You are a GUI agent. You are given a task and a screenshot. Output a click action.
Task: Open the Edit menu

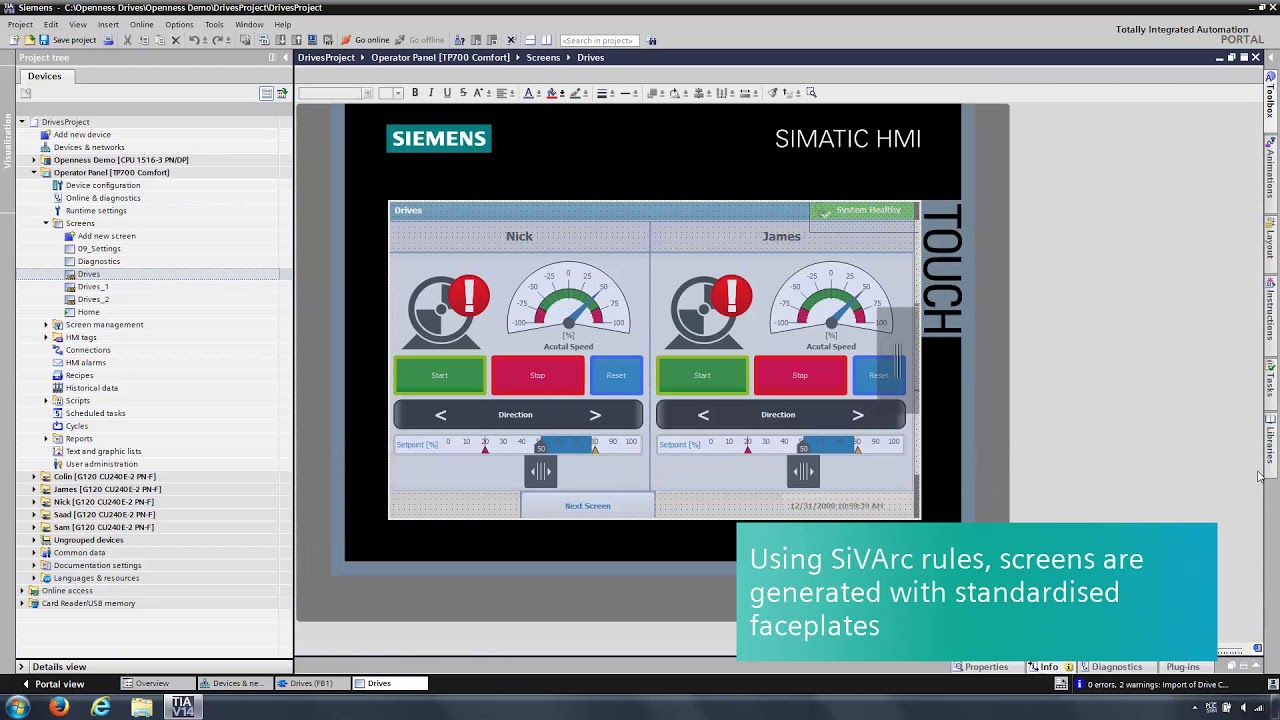tap(51, 24)
